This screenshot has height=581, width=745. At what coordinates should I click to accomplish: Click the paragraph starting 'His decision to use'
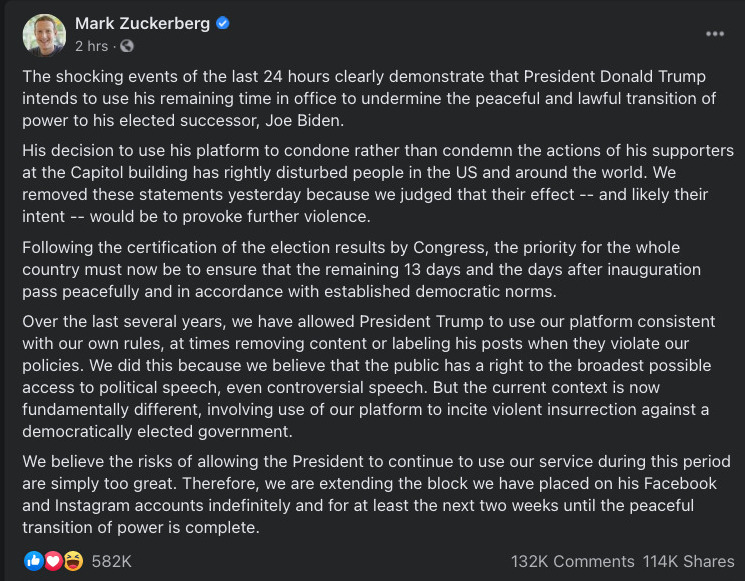coord(378,183)
